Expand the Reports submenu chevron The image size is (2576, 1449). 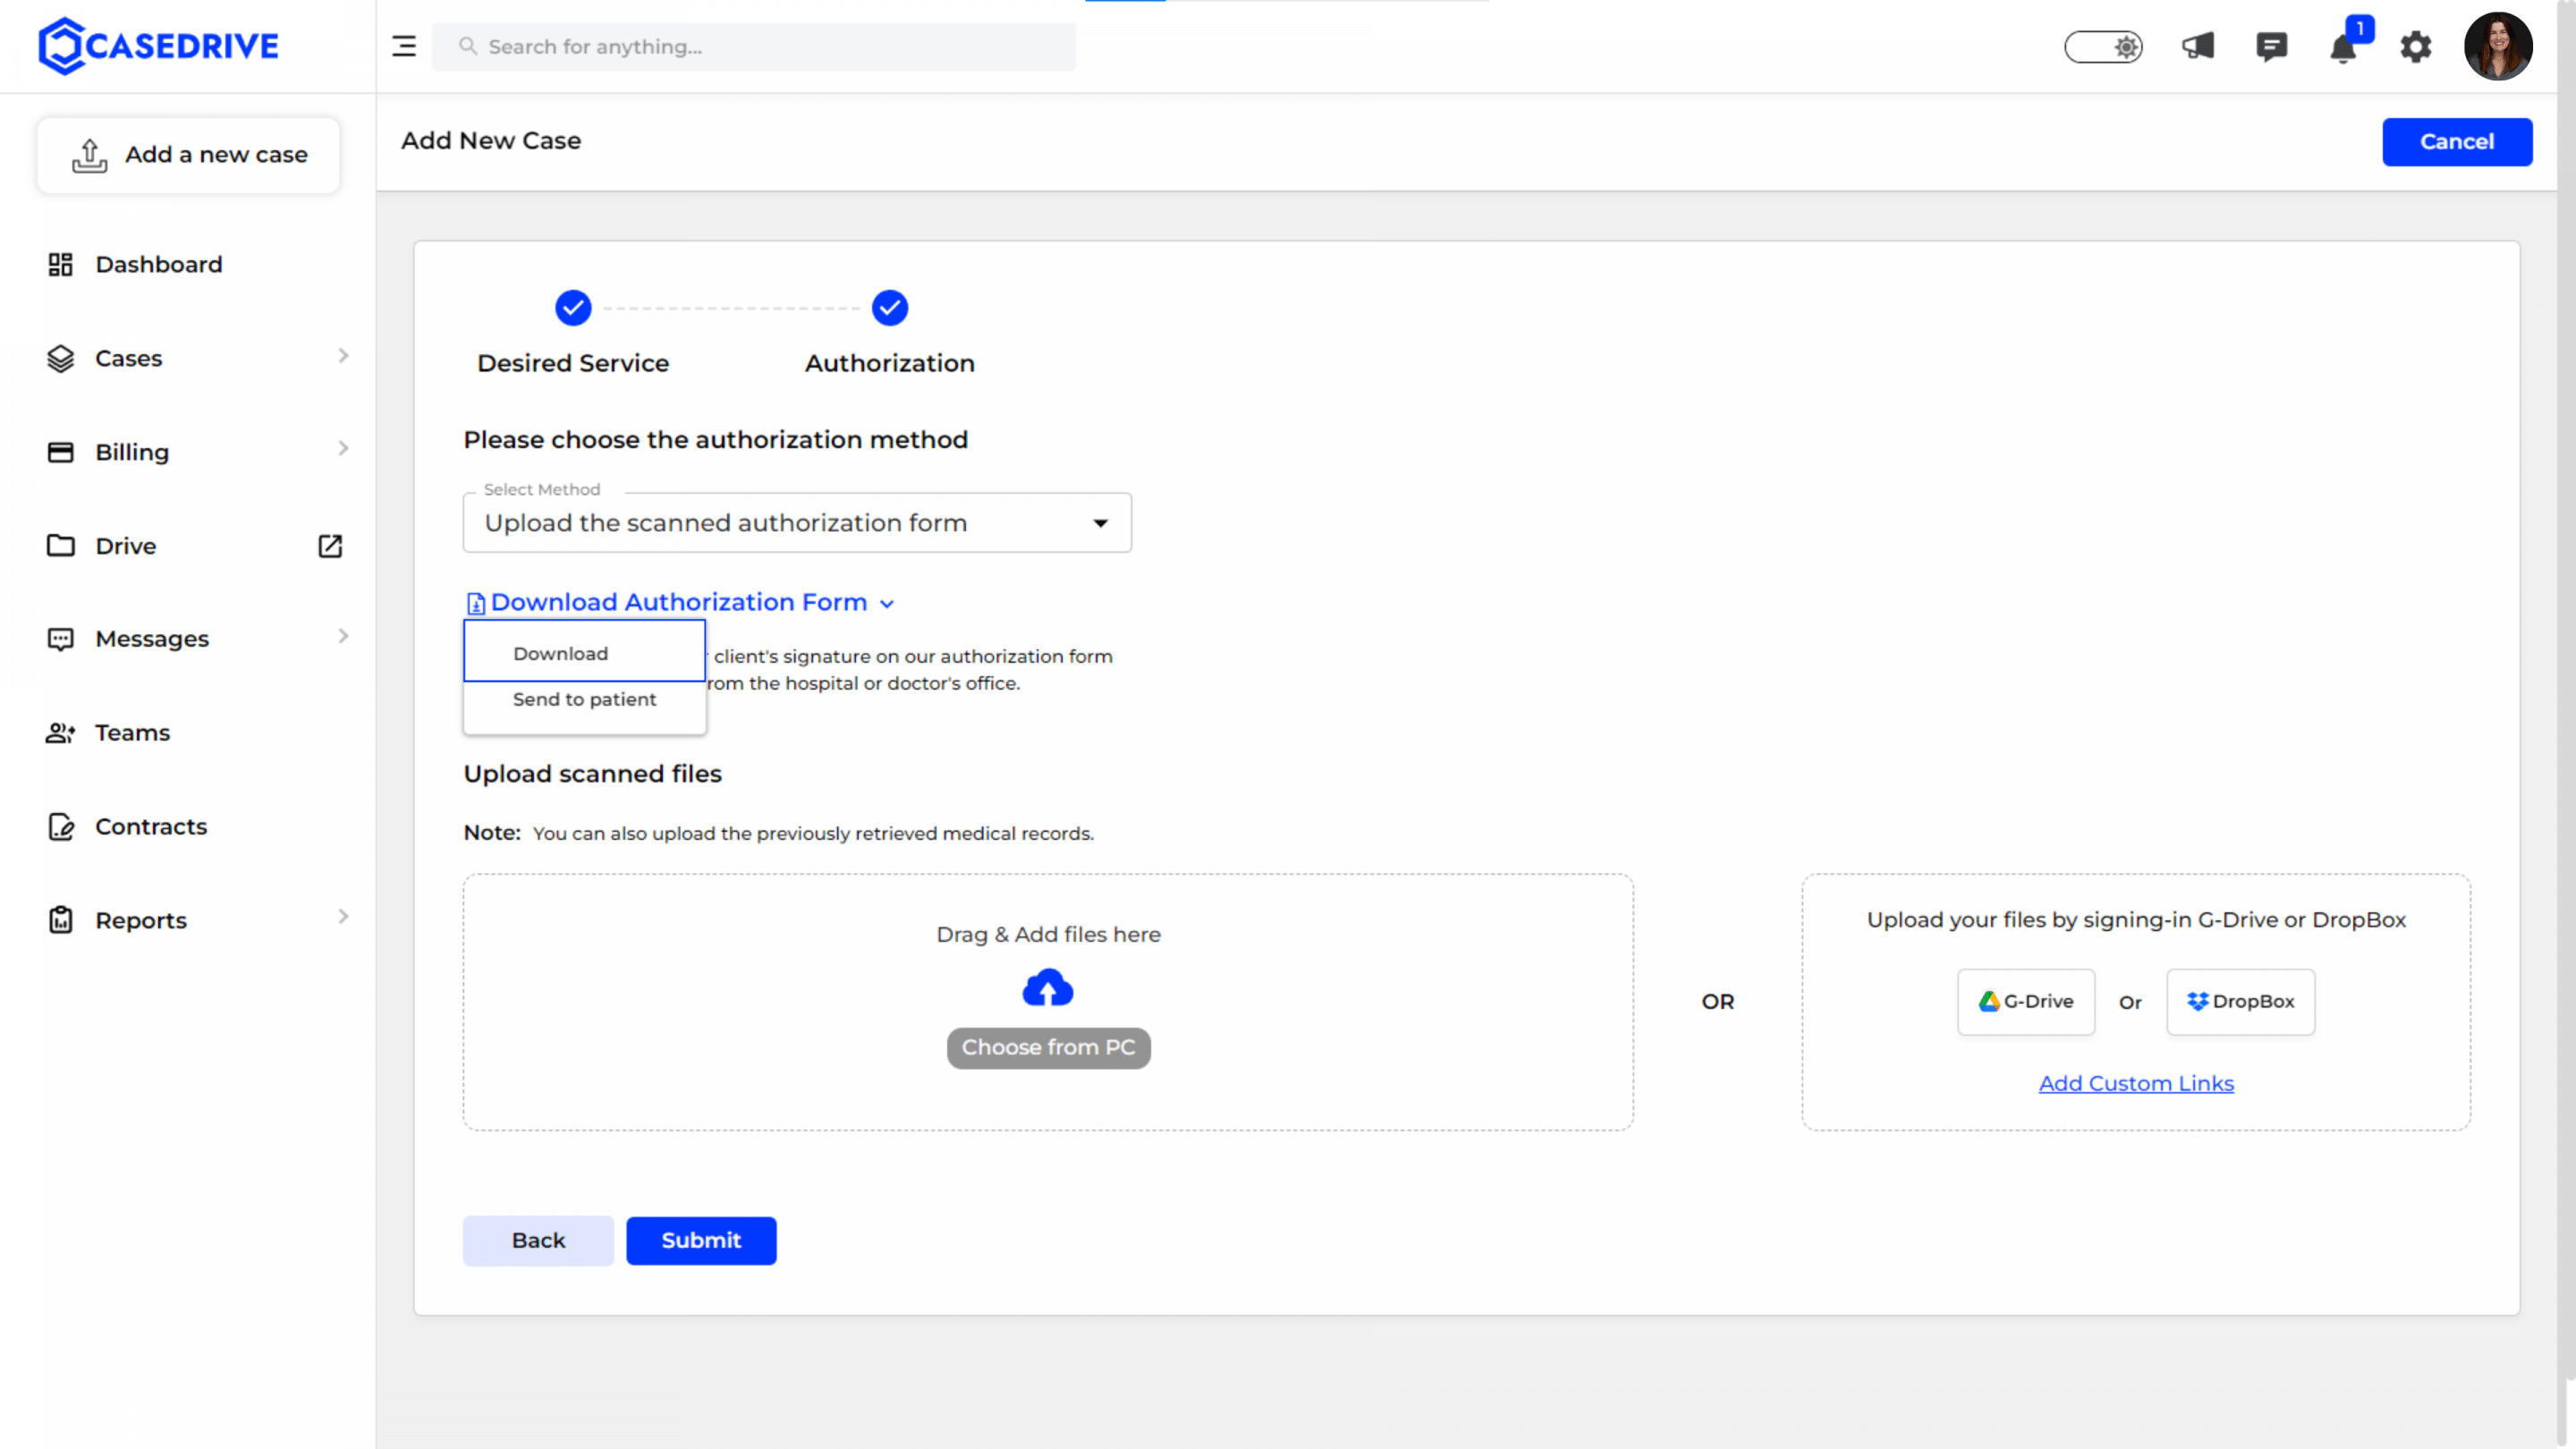(343, 917)
